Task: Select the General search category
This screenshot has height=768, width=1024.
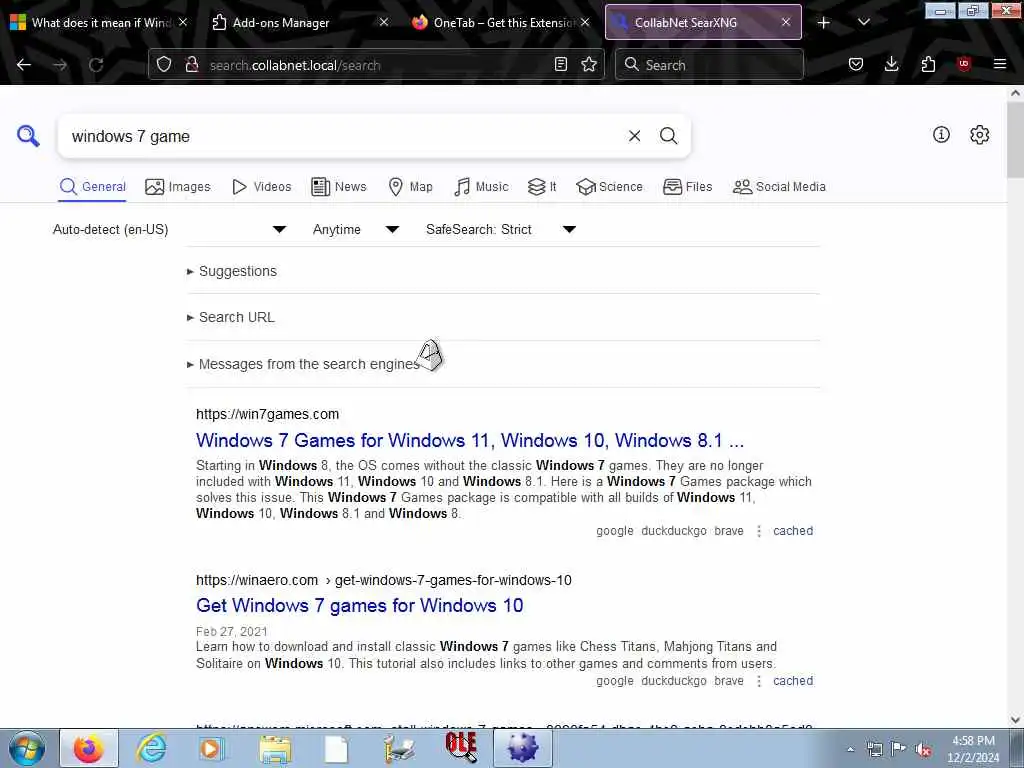Action: 92,187
